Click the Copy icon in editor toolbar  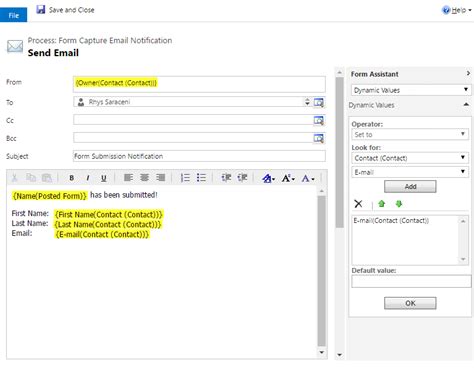coord(31,178)
